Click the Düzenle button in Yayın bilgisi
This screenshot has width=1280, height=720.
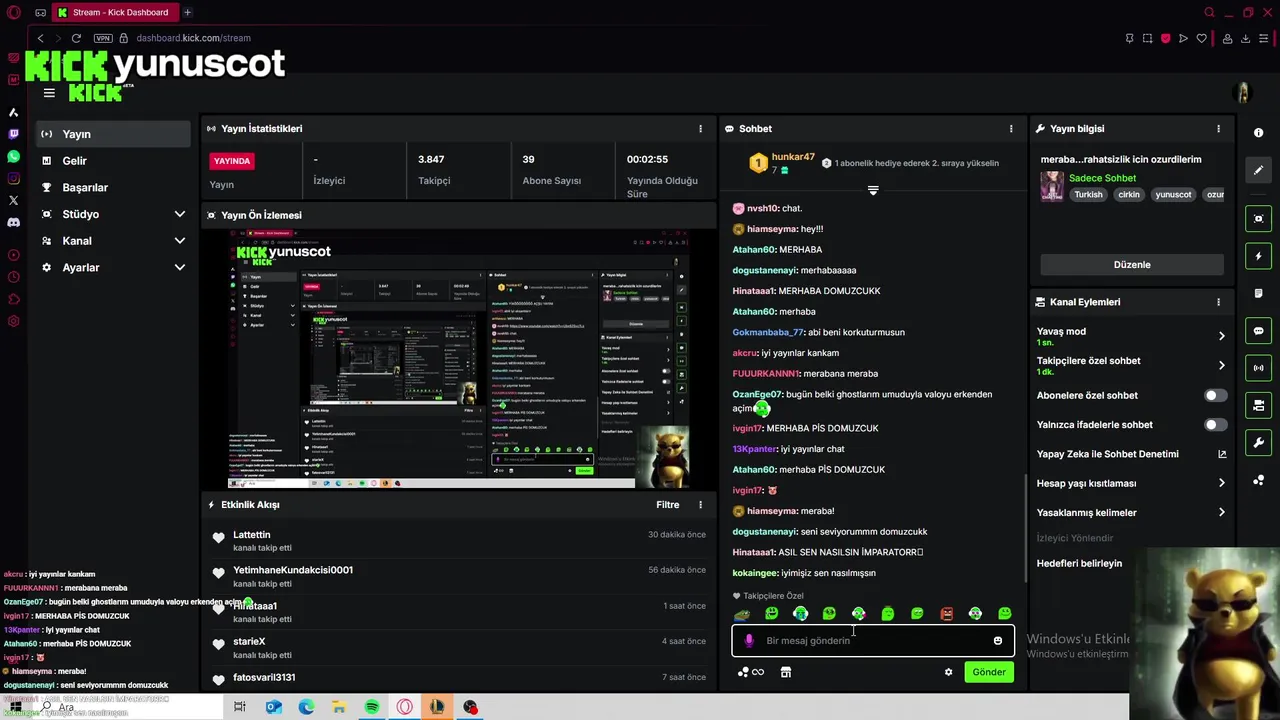(1132, 265)
